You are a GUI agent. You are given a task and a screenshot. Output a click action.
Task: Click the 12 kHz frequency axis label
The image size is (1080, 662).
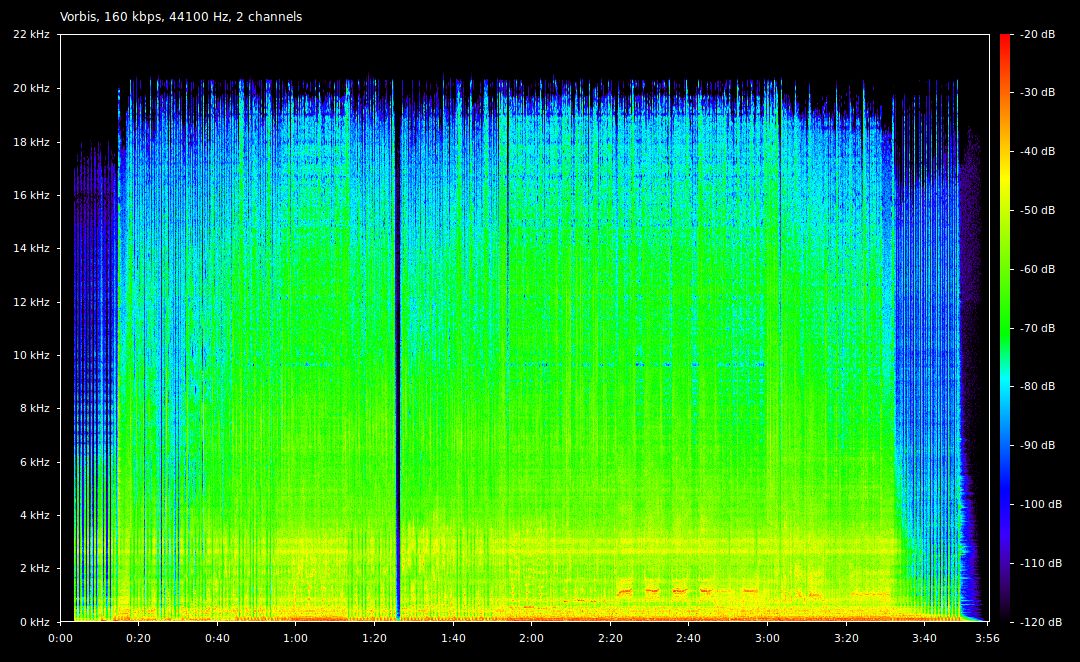click(x=31, y=302)
